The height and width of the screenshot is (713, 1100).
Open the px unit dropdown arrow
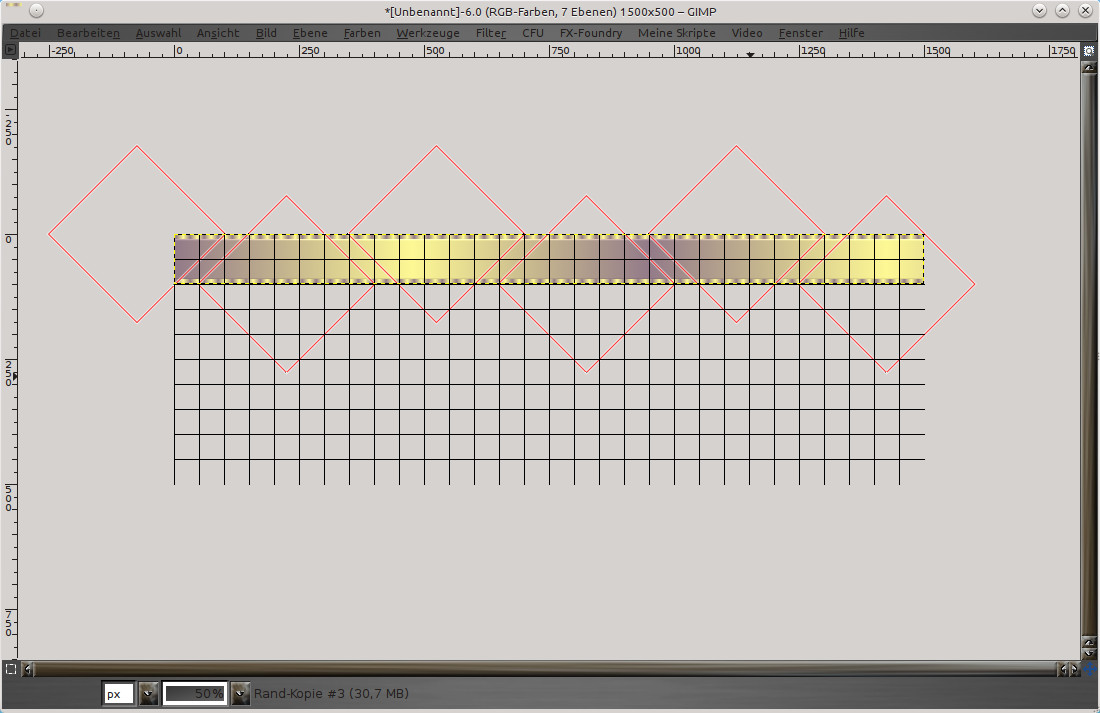click(x=148, y=693)
